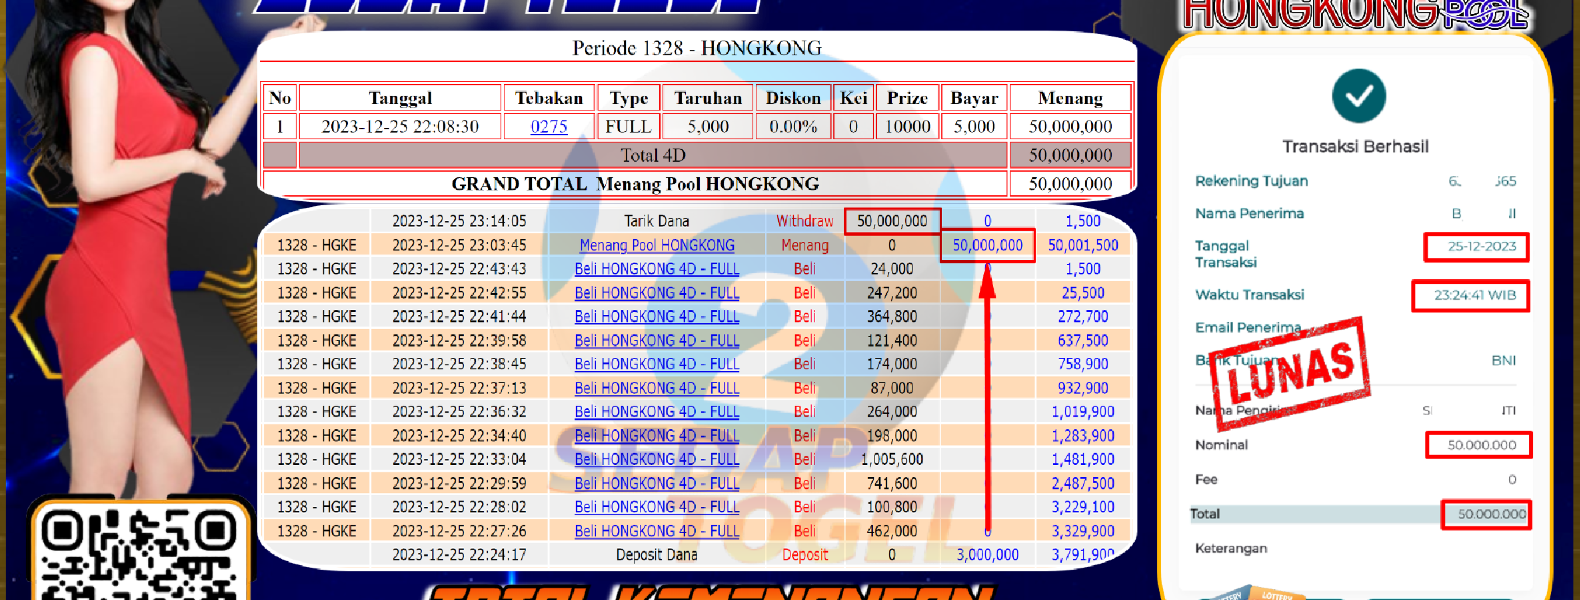1580x600 pixels.
Task: Click the Prize column header
Action: (x=907, y=98)
